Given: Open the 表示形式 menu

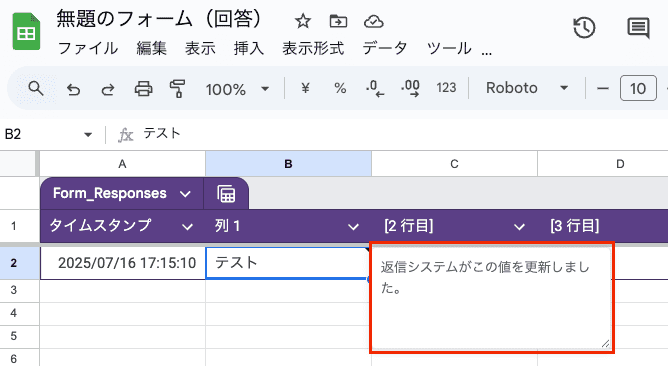Looking at the screenshot, I should point(313,48).
